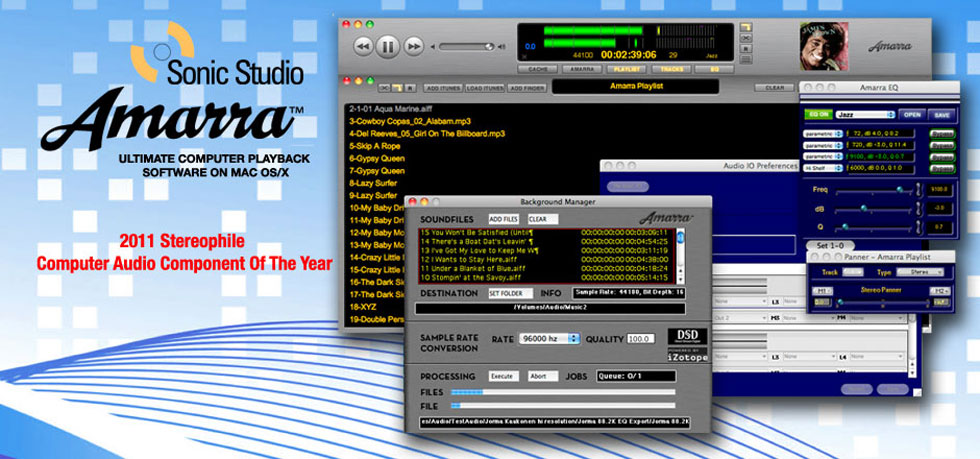980x459 pixels.
Task: Click OPEN in Amarra EQ
Action: (x=912, y=115)
